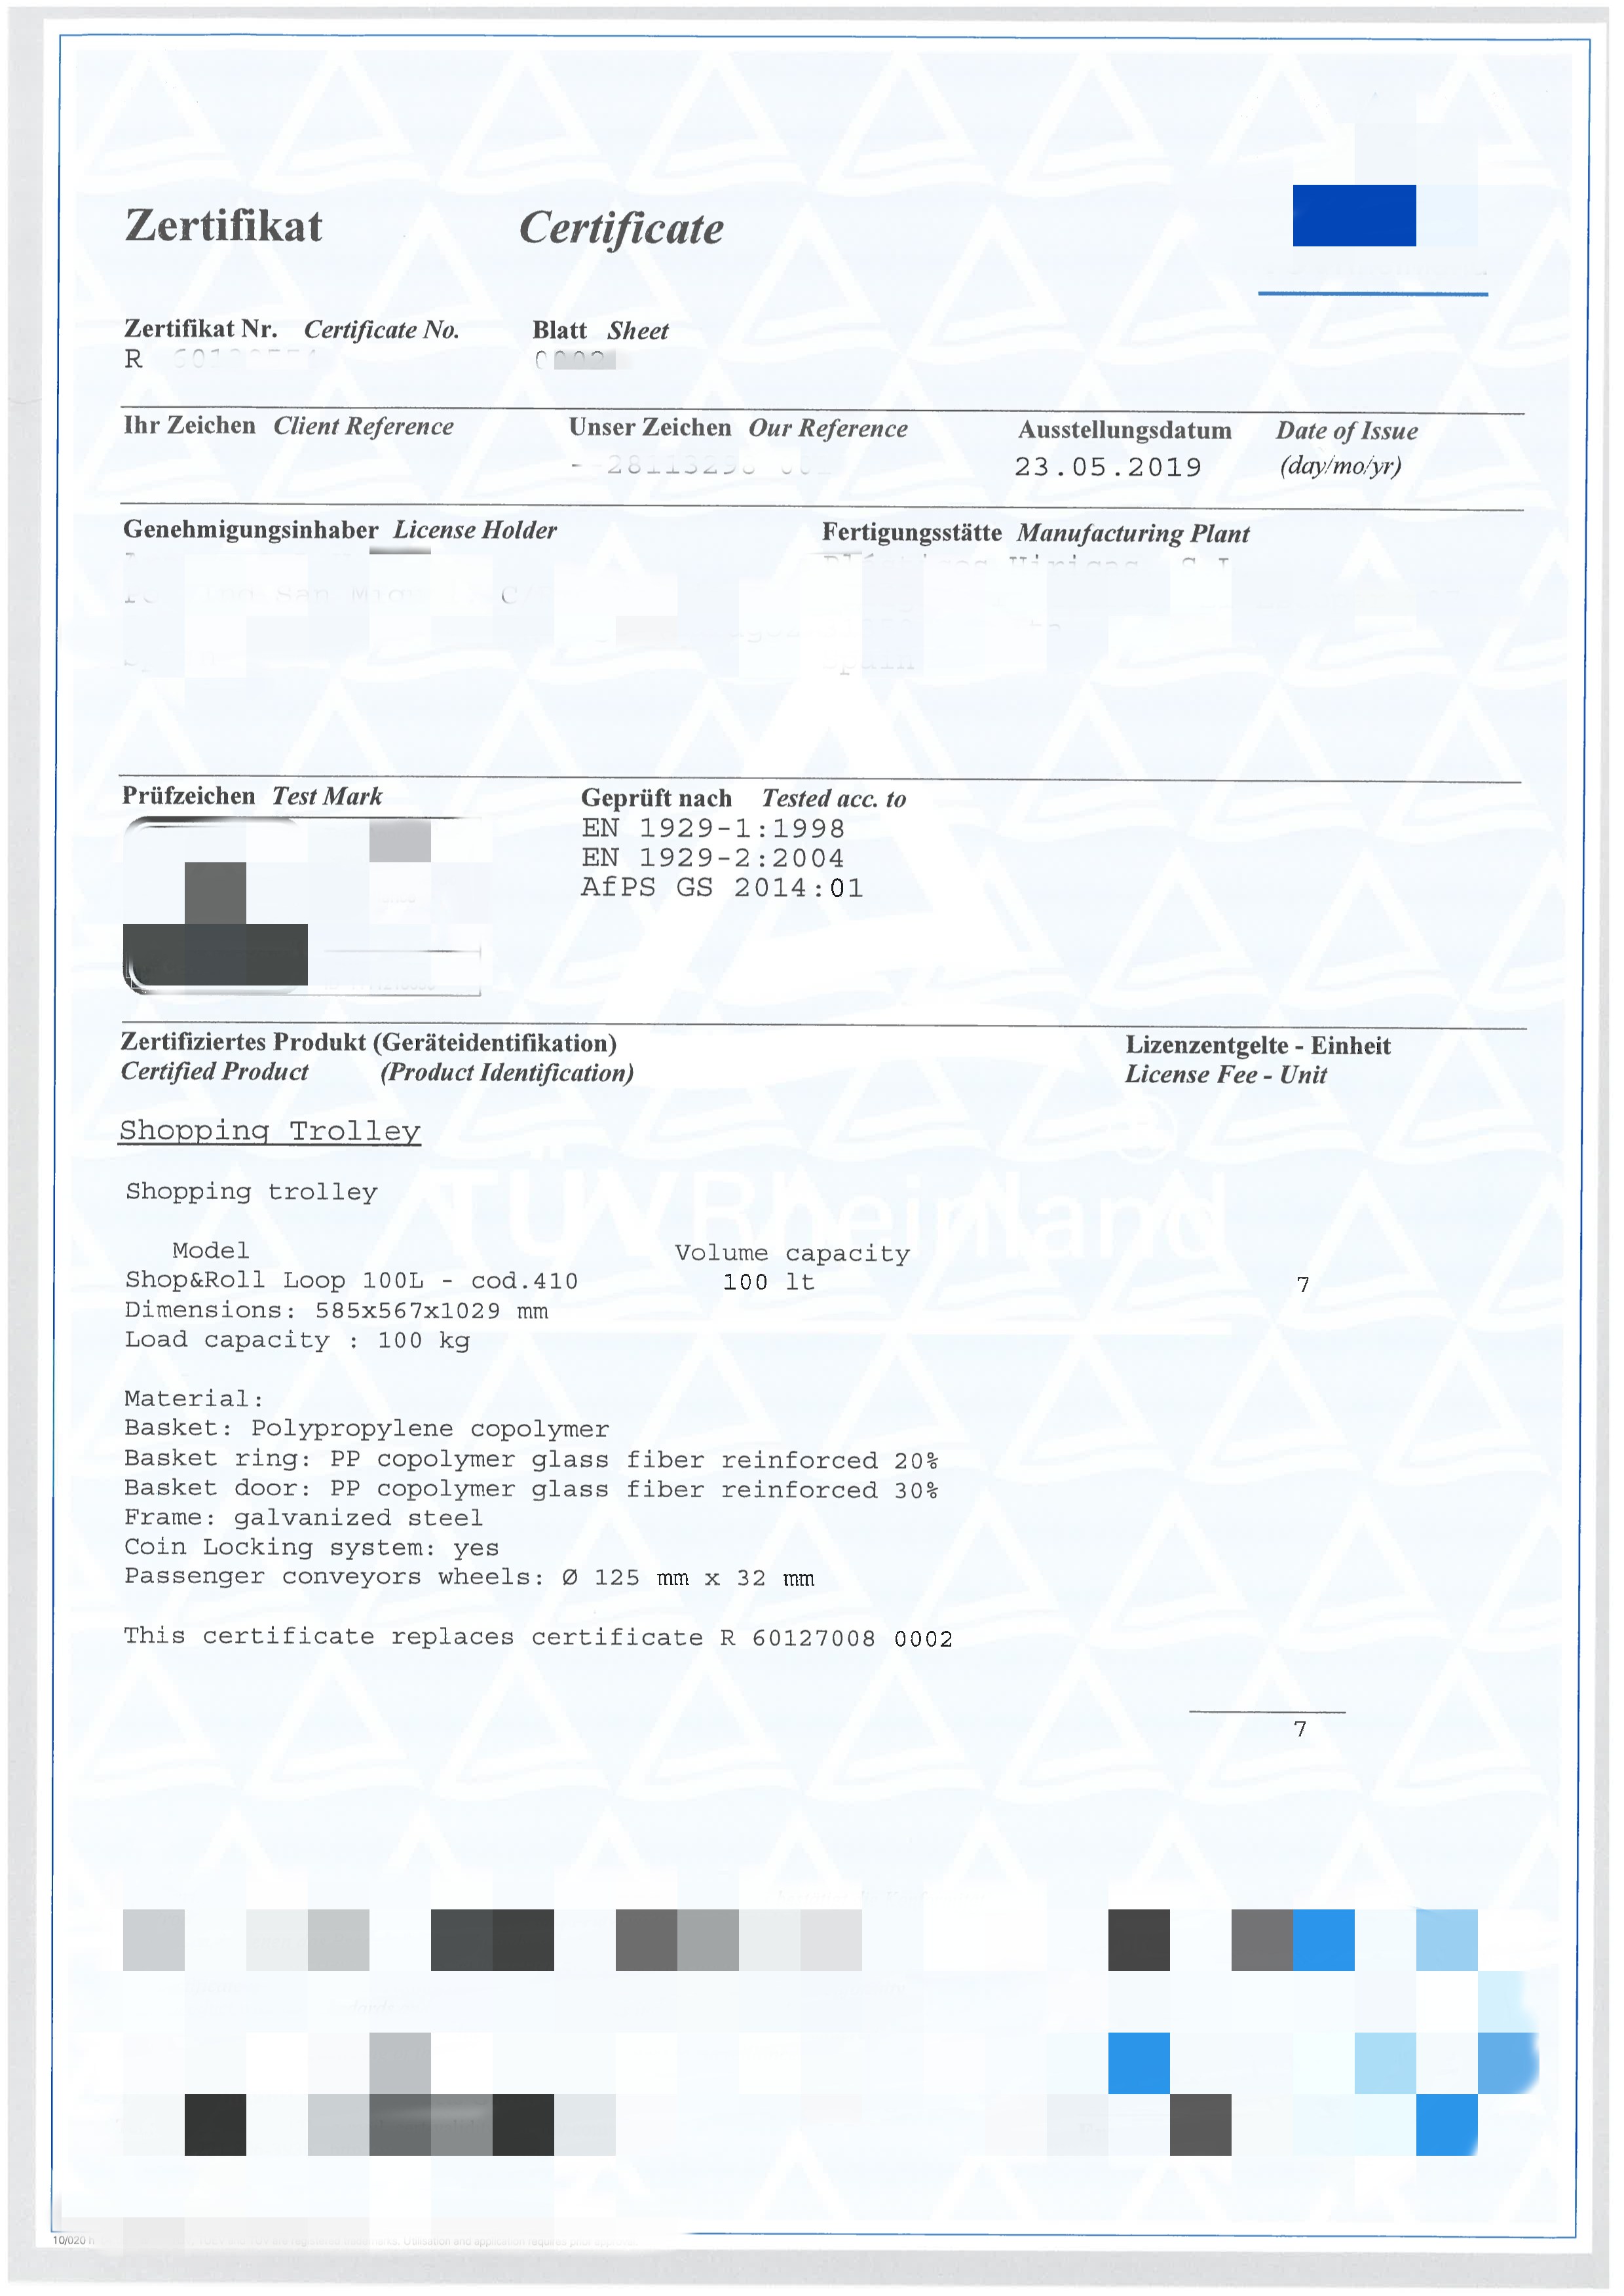Click the total '7' under the line
Screen dimensions: 1624x2296
point(1299,1729)
